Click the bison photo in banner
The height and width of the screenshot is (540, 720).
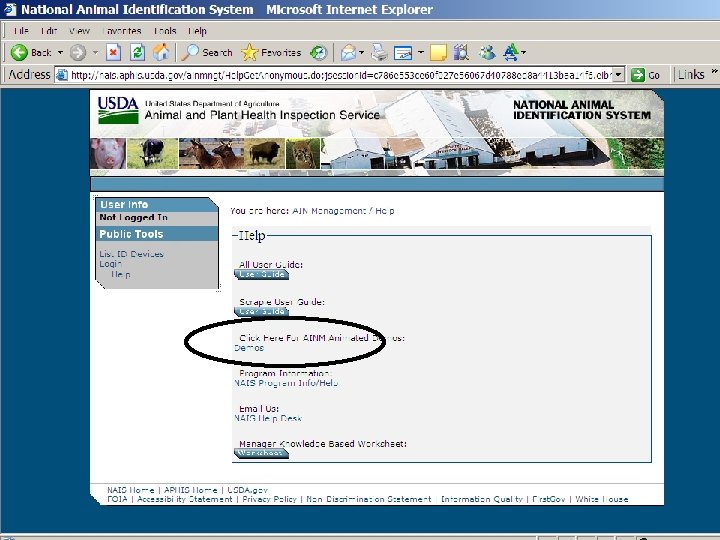coord(264,153)
